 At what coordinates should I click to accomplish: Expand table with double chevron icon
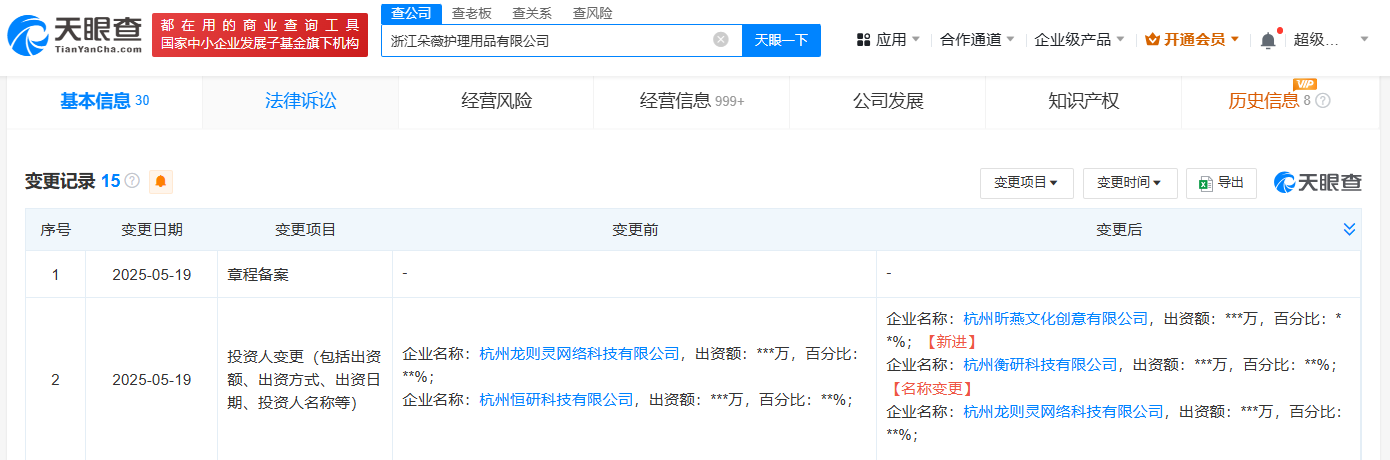point(1349,229)
